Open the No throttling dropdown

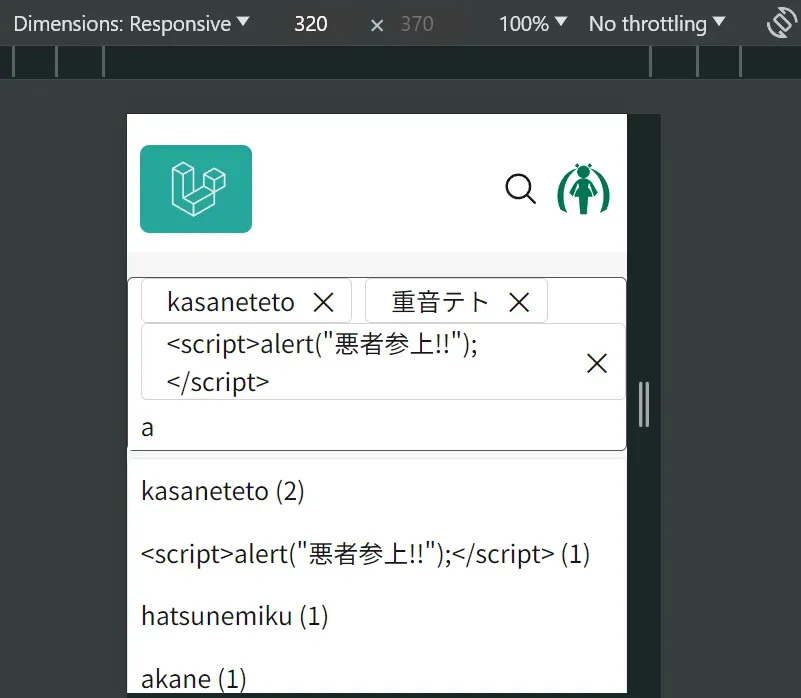tap(657, 23)
